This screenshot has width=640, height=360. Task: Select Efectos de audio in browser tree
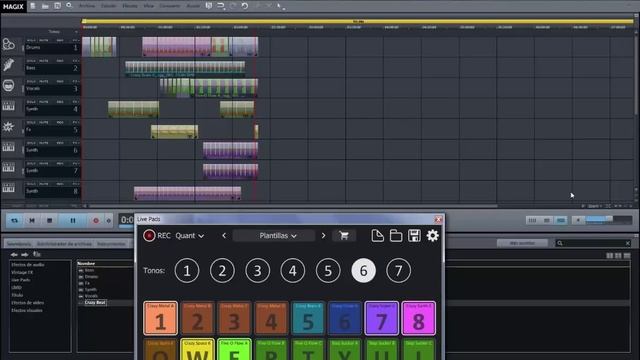click(28, 264)
